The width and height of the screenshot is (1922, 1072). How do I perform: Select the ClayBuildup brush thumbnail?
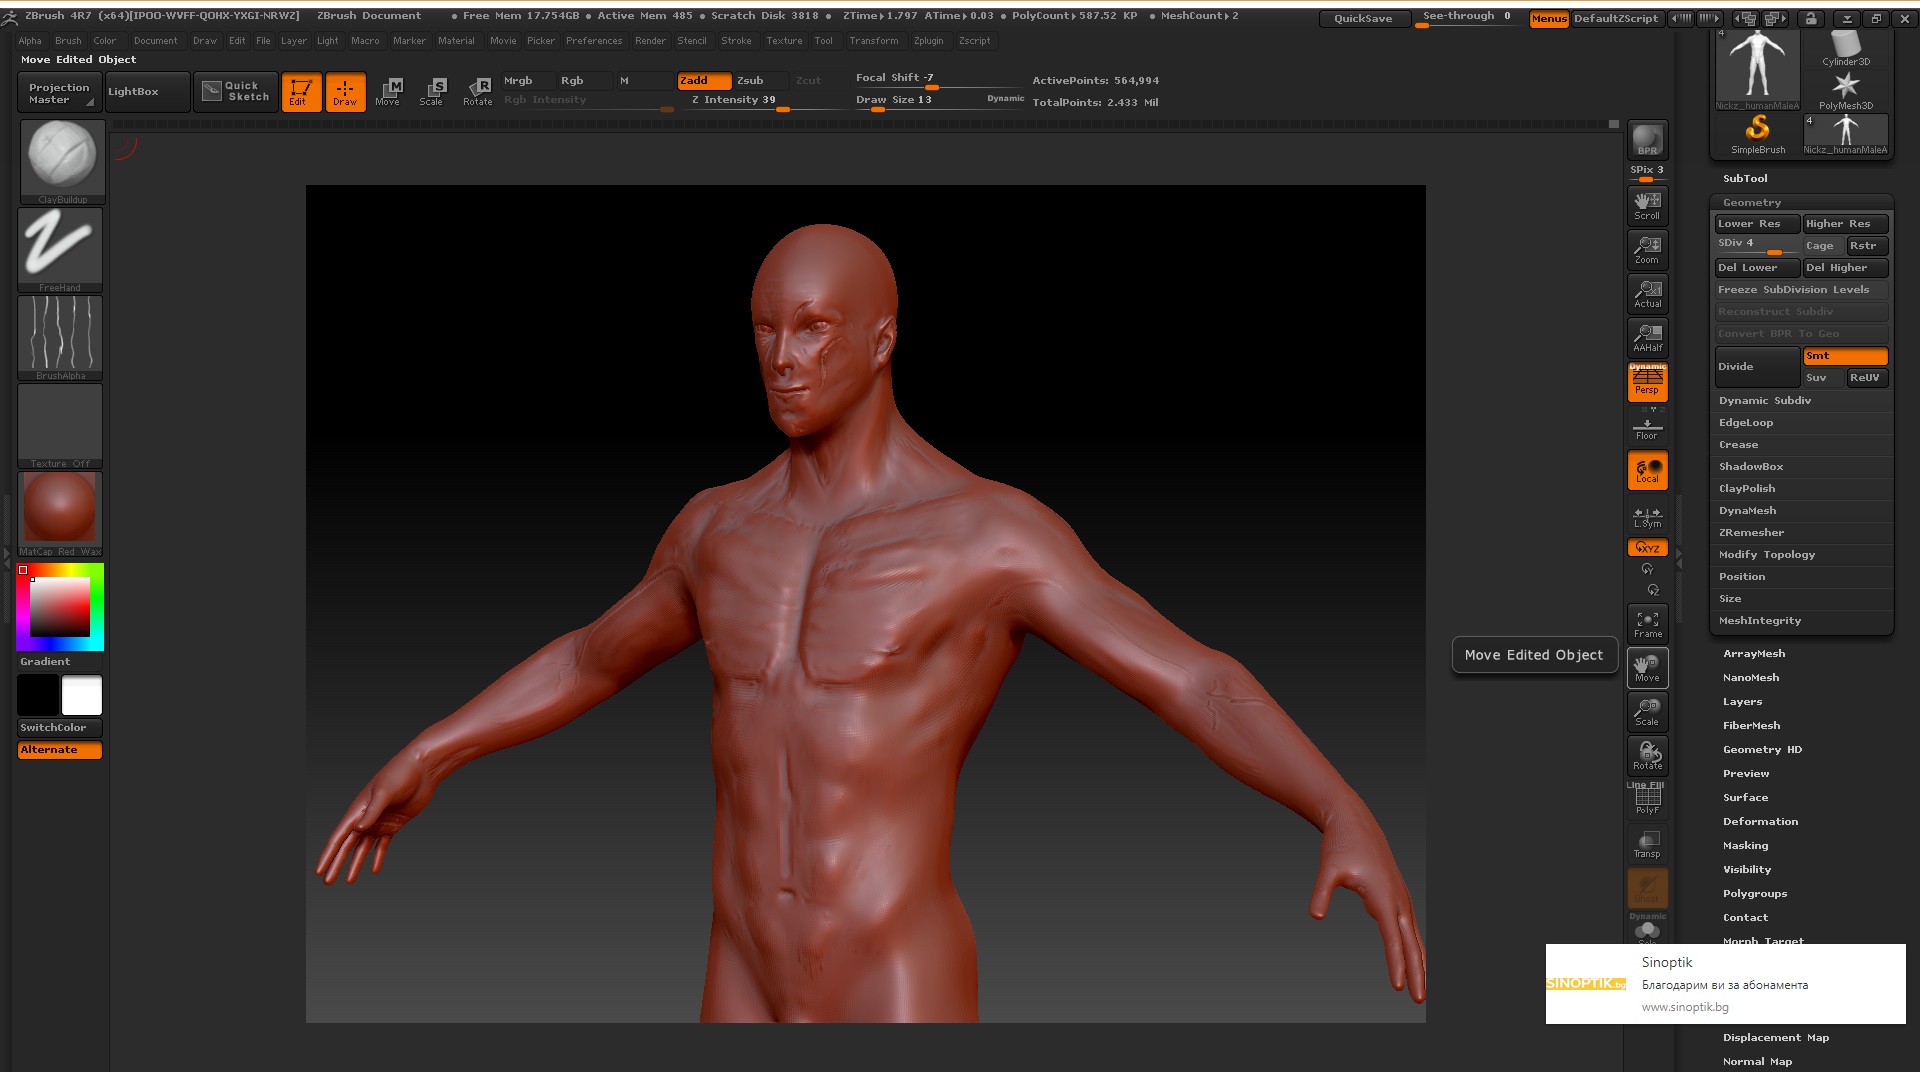click(x=61, y=160)
